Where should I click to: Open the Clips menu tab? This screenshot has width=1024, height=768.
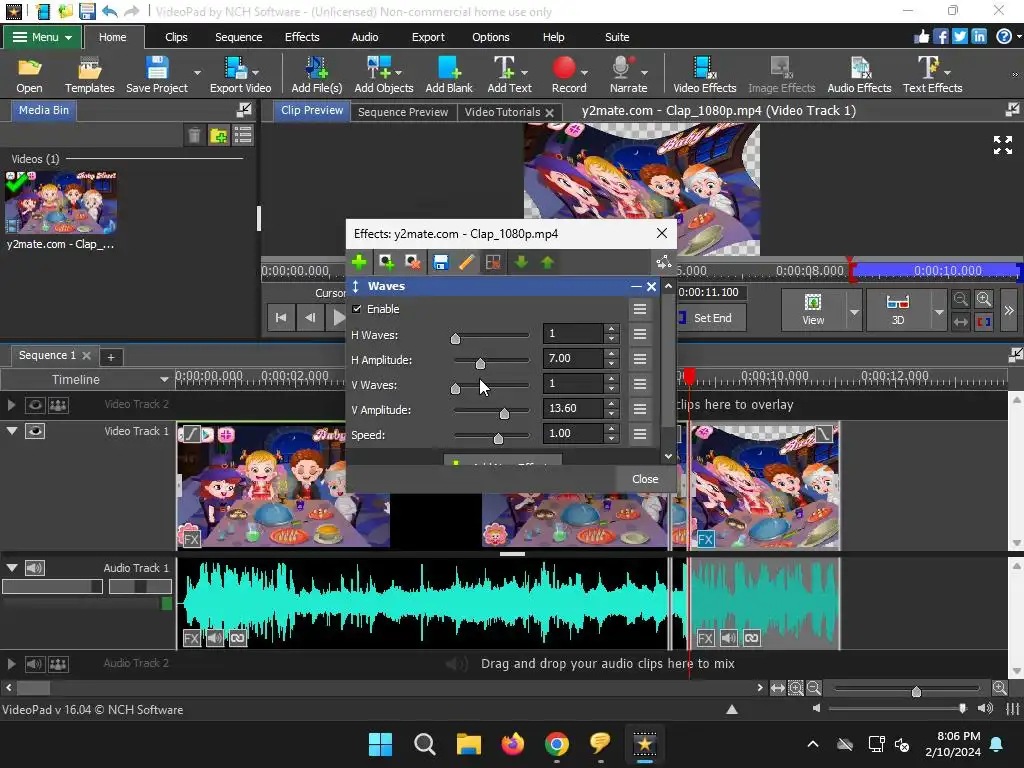pyautogui.click(x=176, y=37)
